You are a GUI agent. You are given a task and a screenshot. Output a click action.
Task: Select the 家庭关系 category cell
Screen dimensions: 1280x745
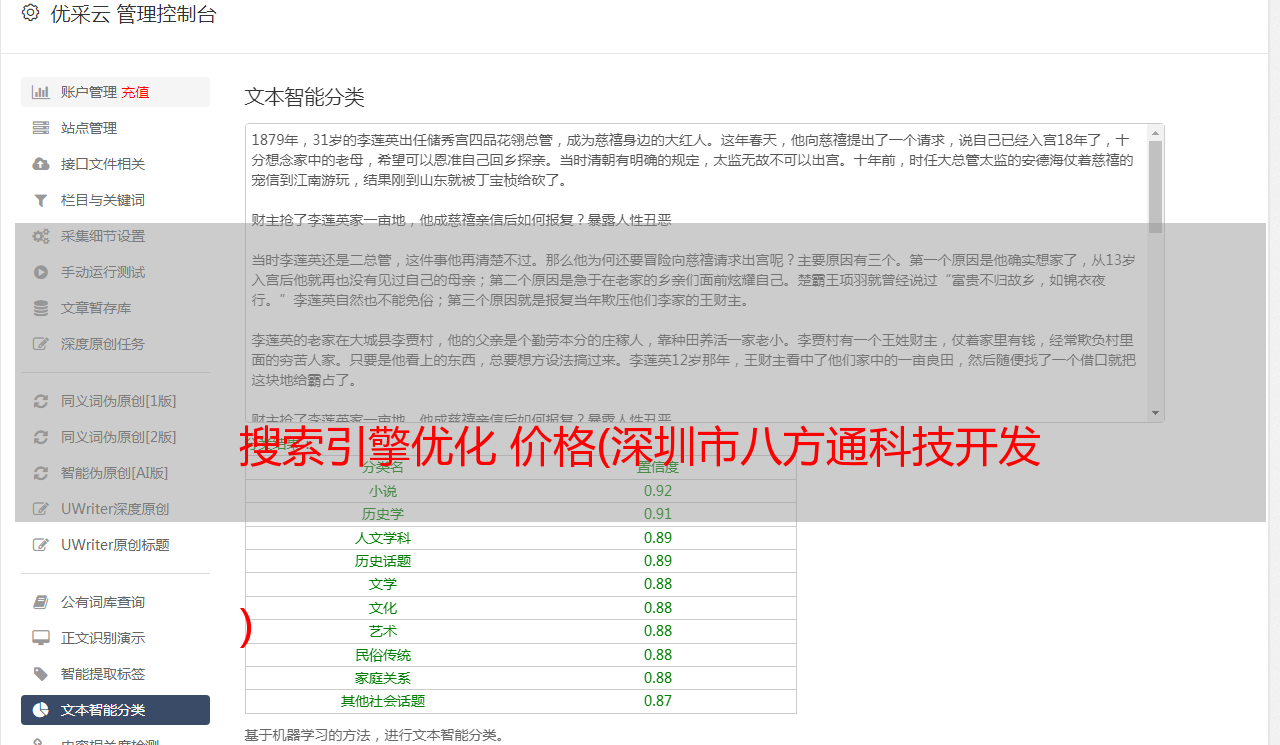point(383,678)
